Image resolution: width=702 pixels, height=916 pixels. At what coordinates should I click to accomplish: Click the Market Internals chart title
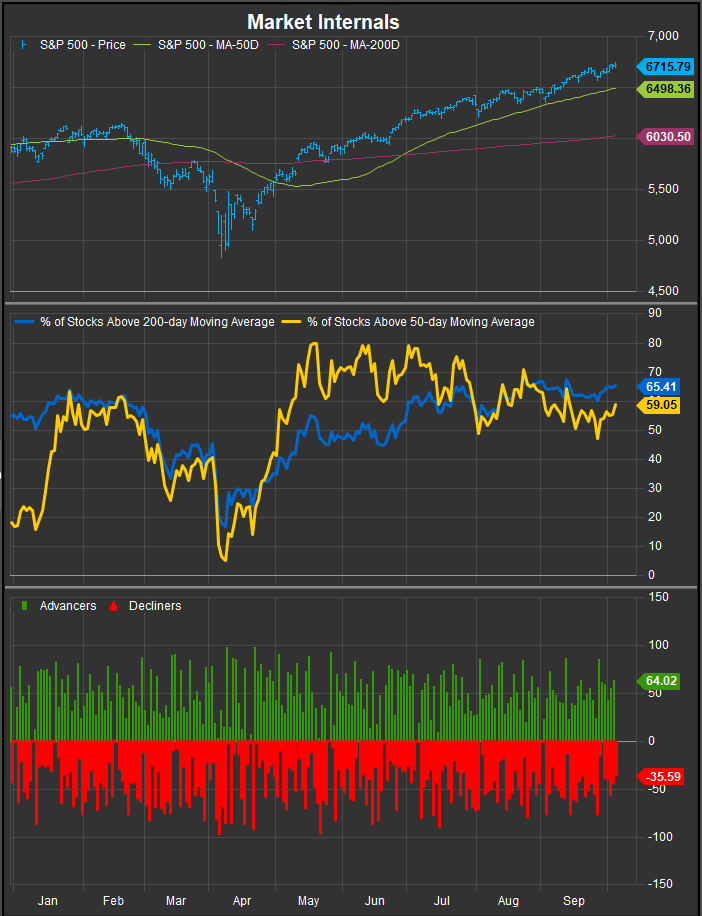pyautogui.click(x=323, y=21)
